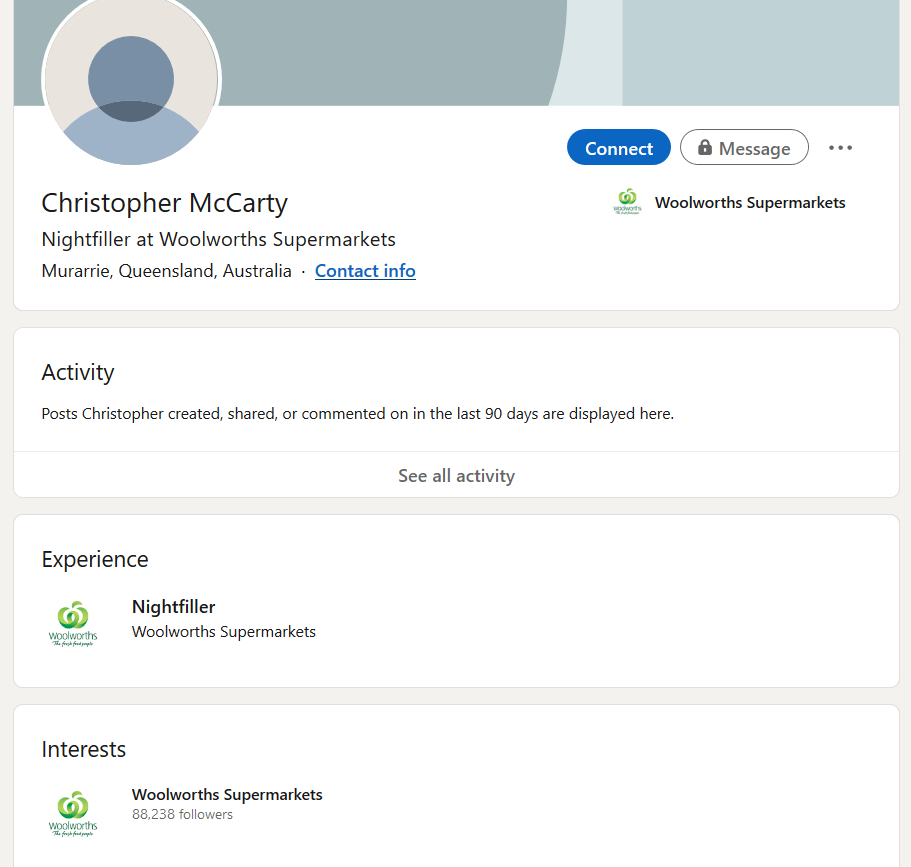Click the 88,238 followers text
911x867 pixels.
(x=182, y=815)
